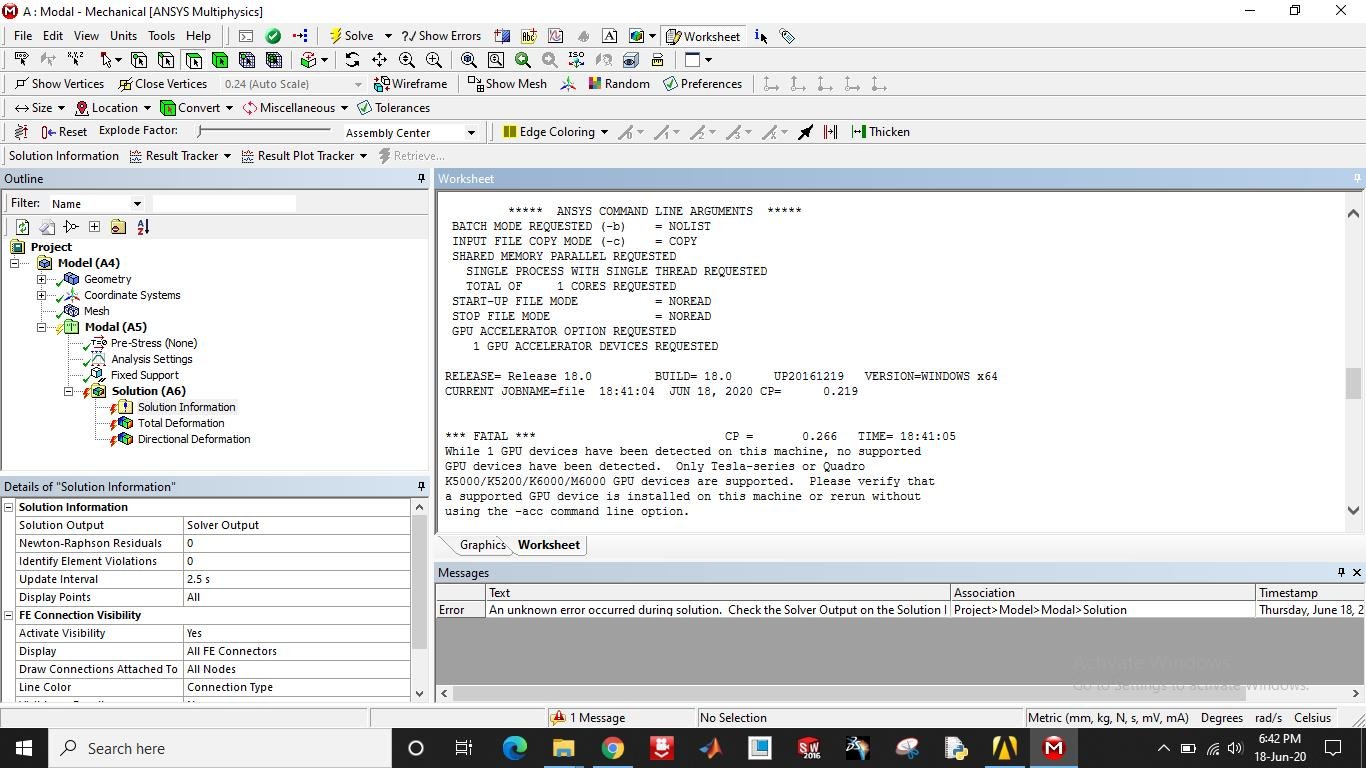Open the Edit menu
Screen dimensions: 1366x768
tap(53, 36)
